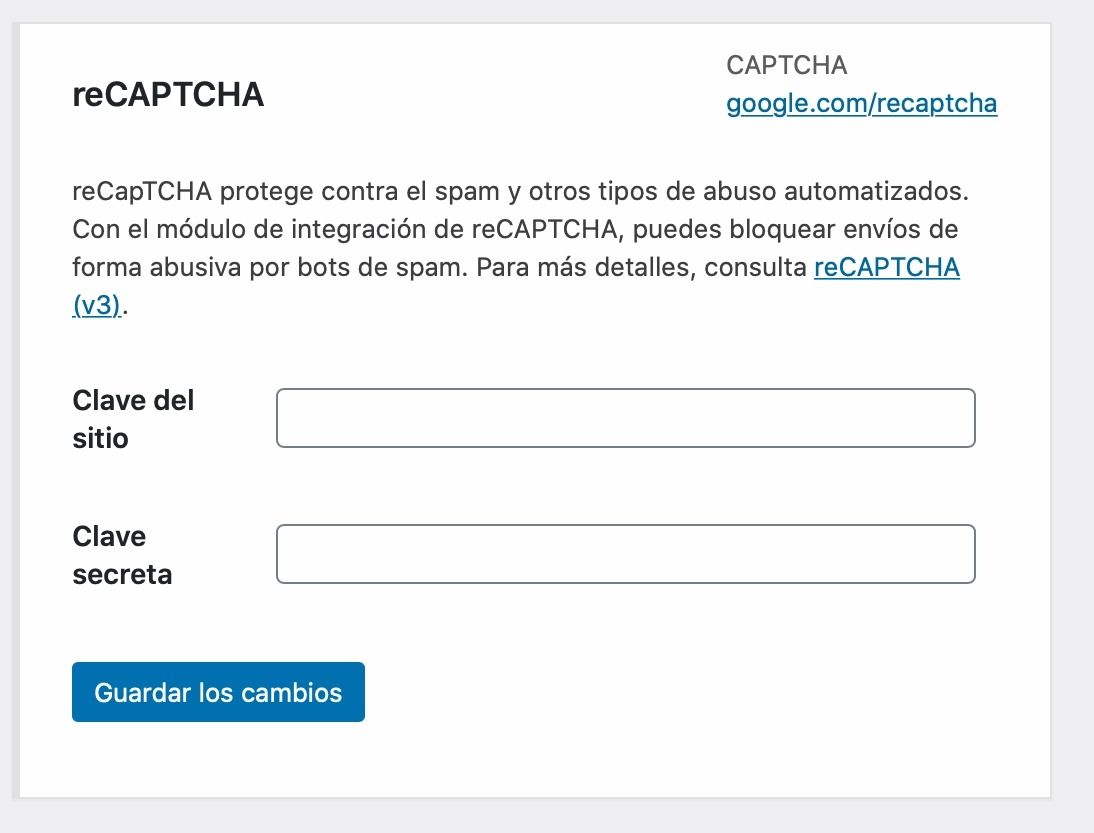Click the text Para más detalles, consulta
Screen dimensions: 1094x833
(x=641, y=267)
